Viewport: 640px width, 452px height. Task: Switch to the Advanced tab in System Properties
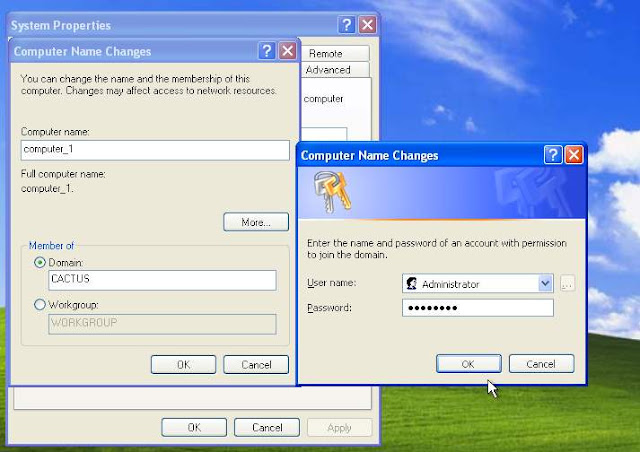(x=335, y=70)
